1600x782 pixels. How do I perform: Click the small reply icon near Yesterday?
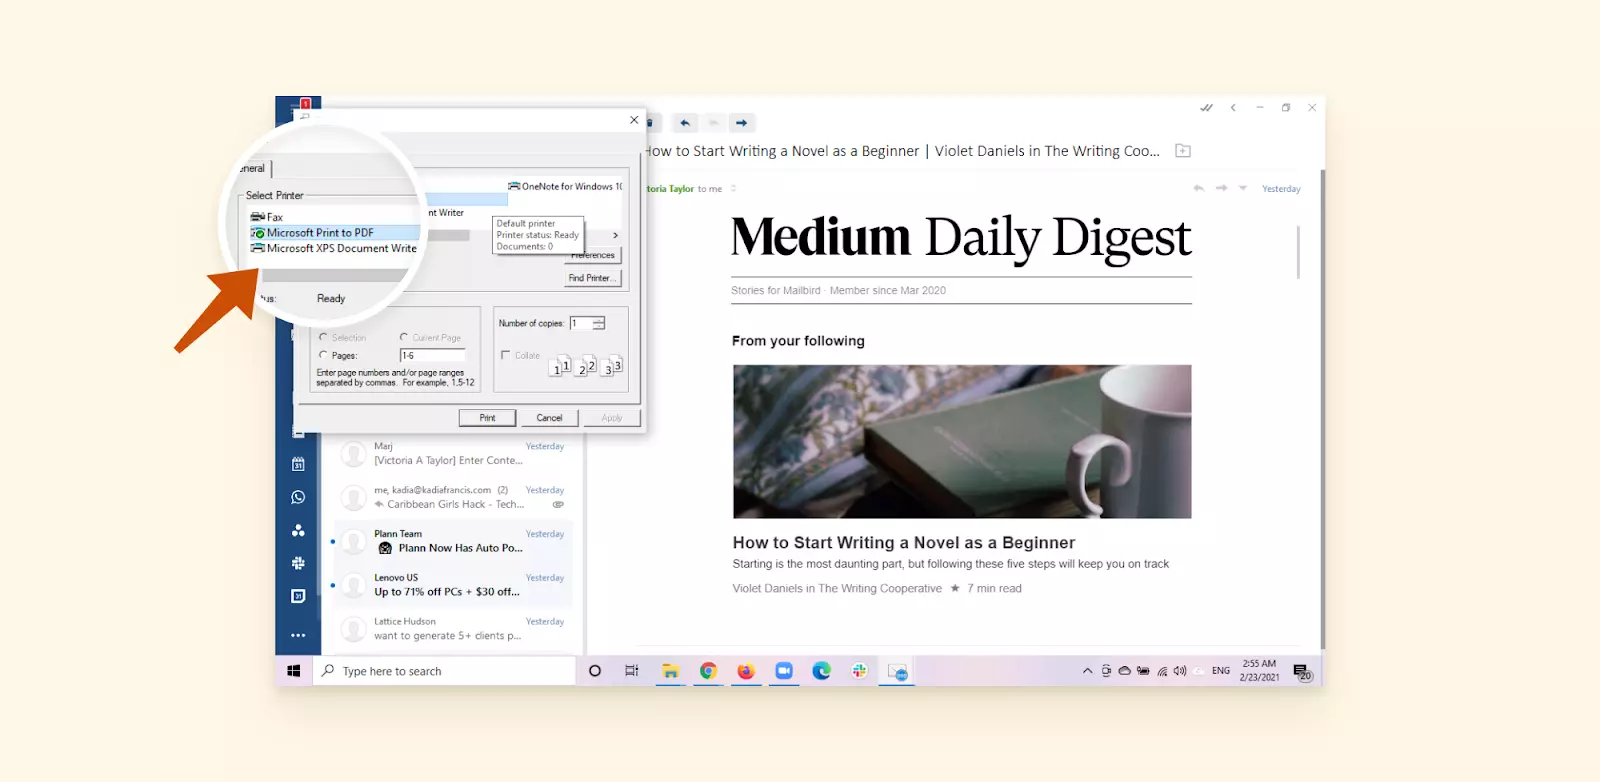pyautogui.click(x=1199, y=188)
